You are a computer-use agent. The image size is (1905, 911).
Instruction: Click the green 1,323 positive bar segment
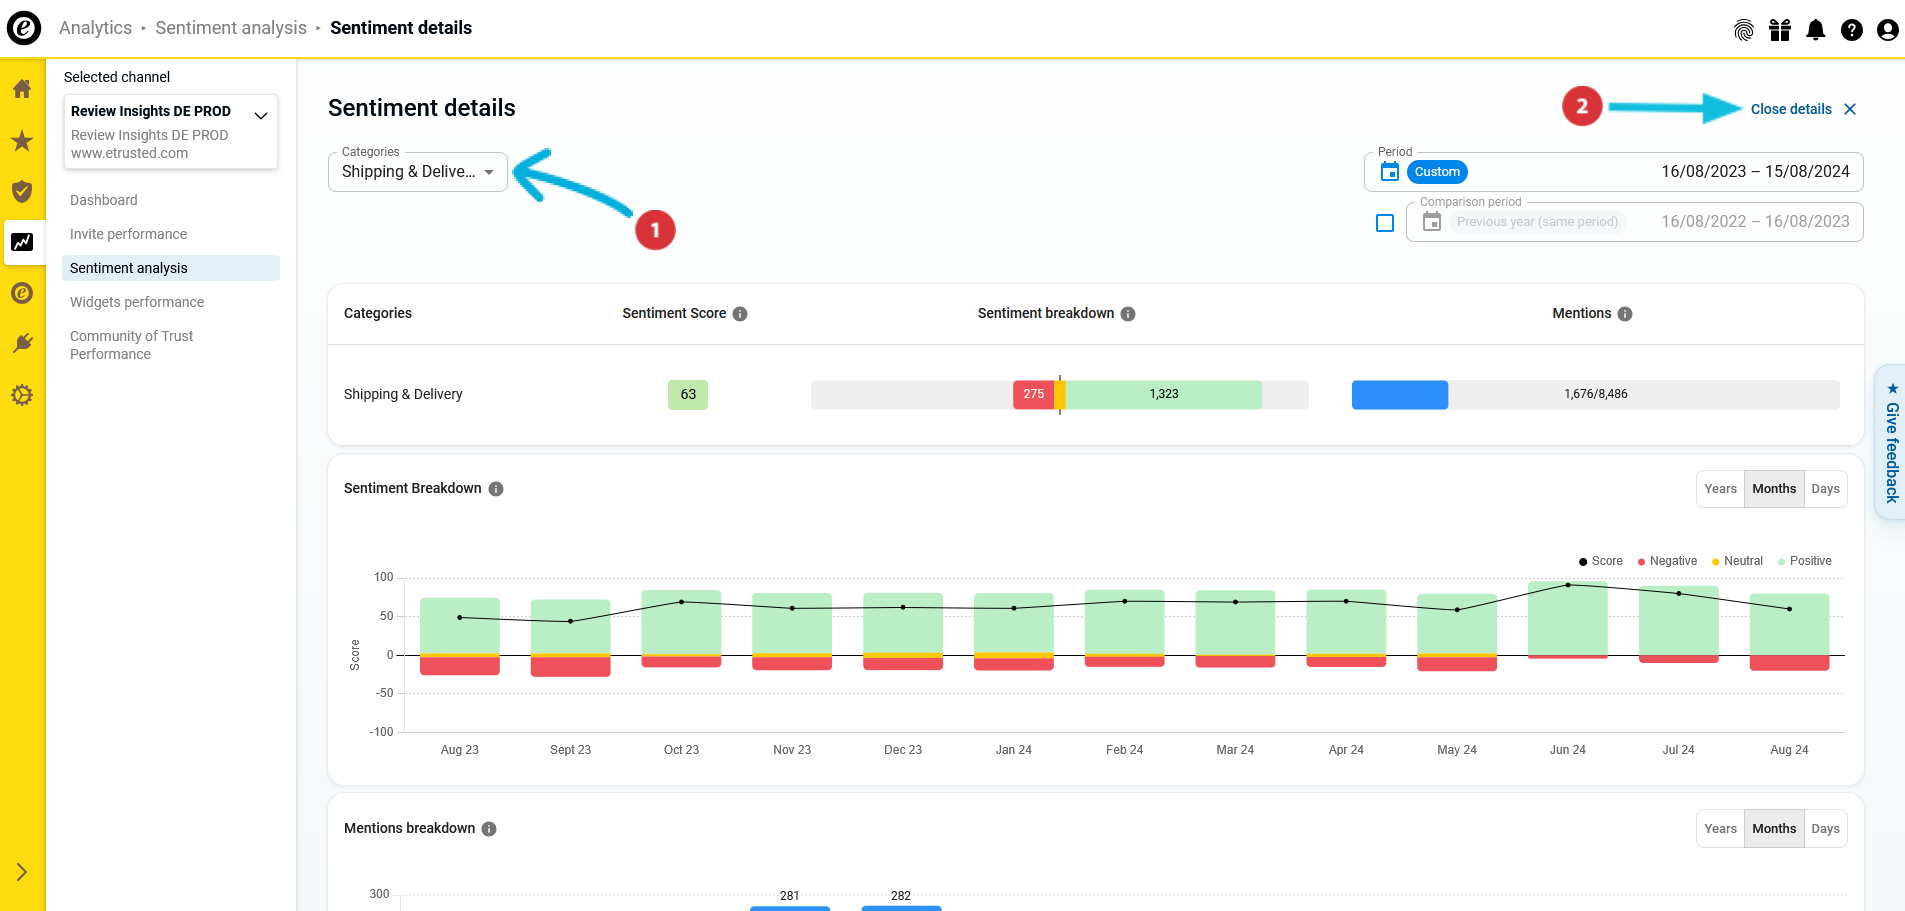[1163, 395]
